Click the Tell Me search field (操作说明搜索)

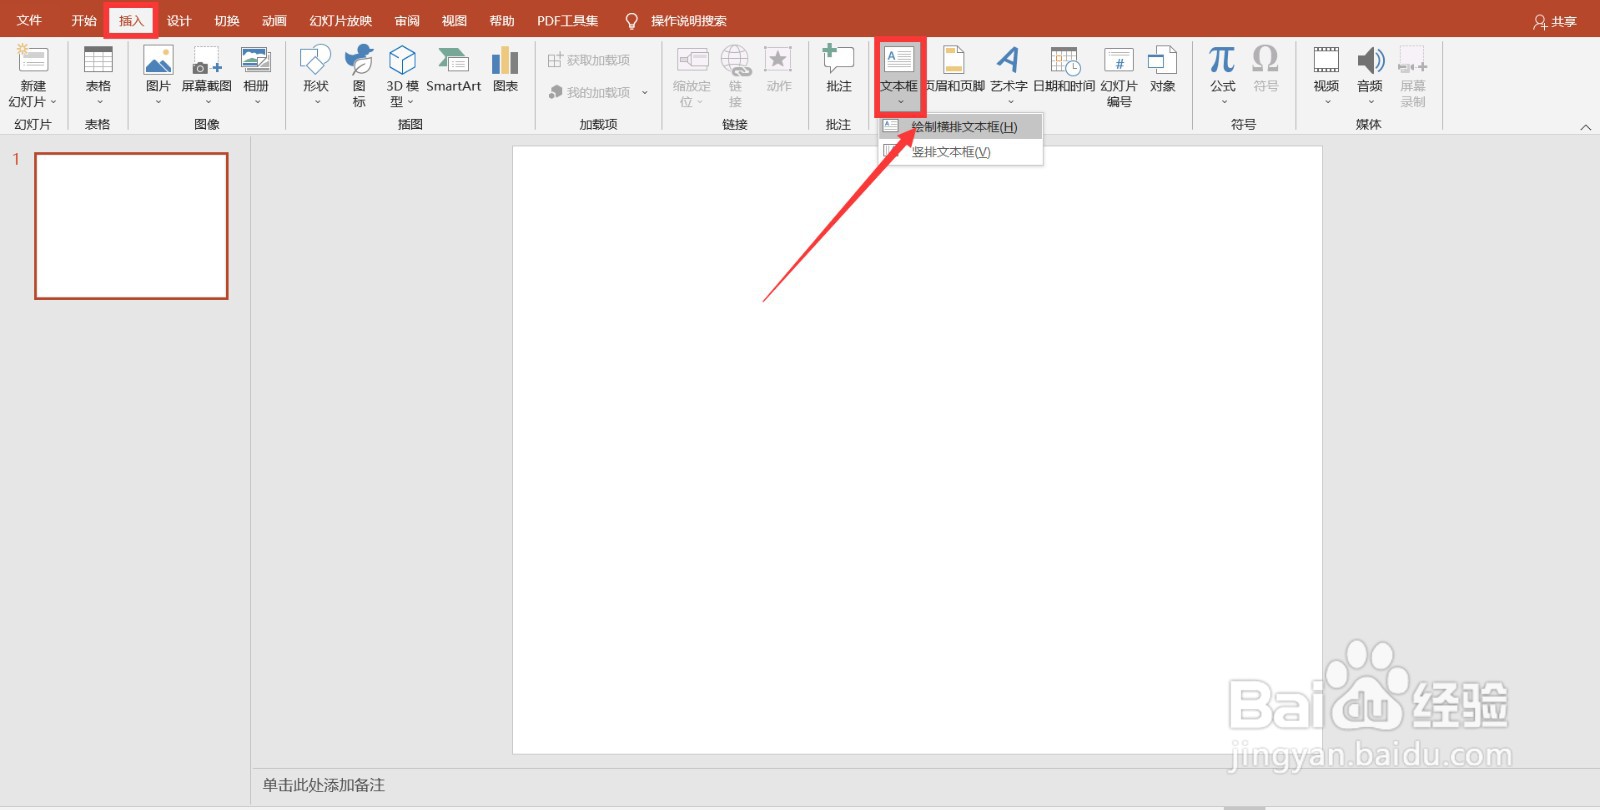[689, 21]
